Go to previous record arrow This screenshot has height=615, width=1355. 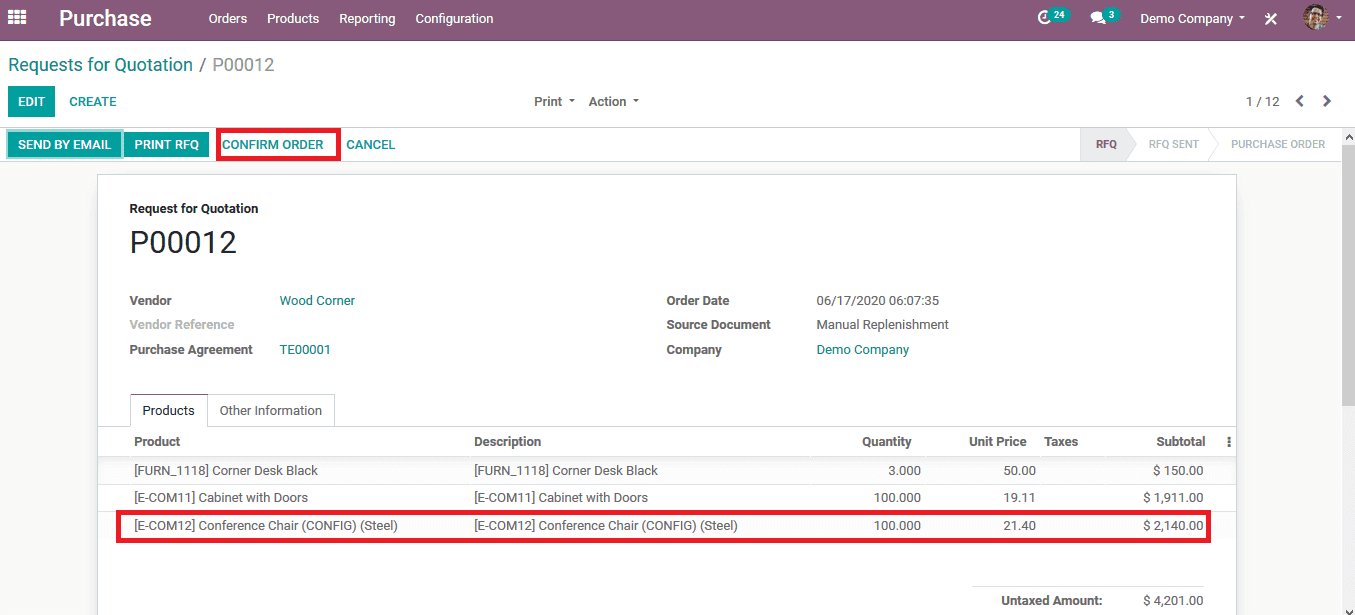click(1300, 101)
